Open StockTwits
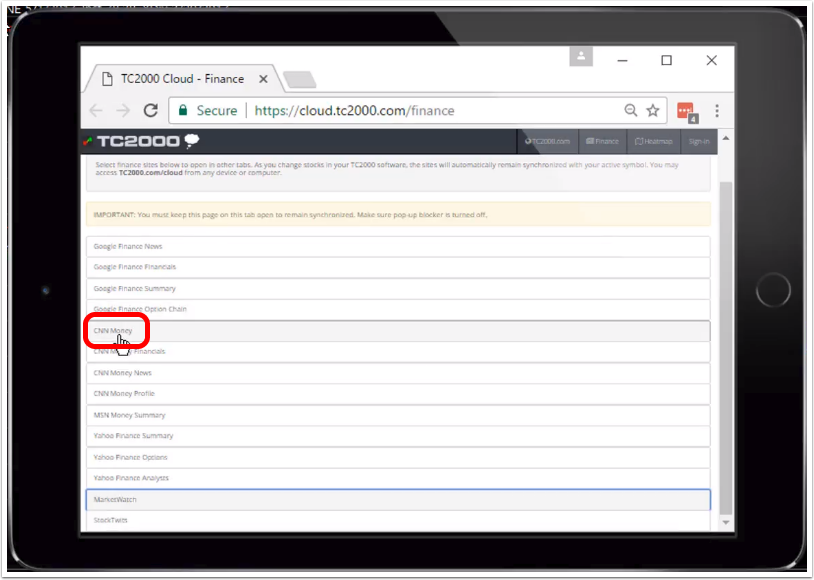Viewport: 814px width, 580px height. click(398, 521)
